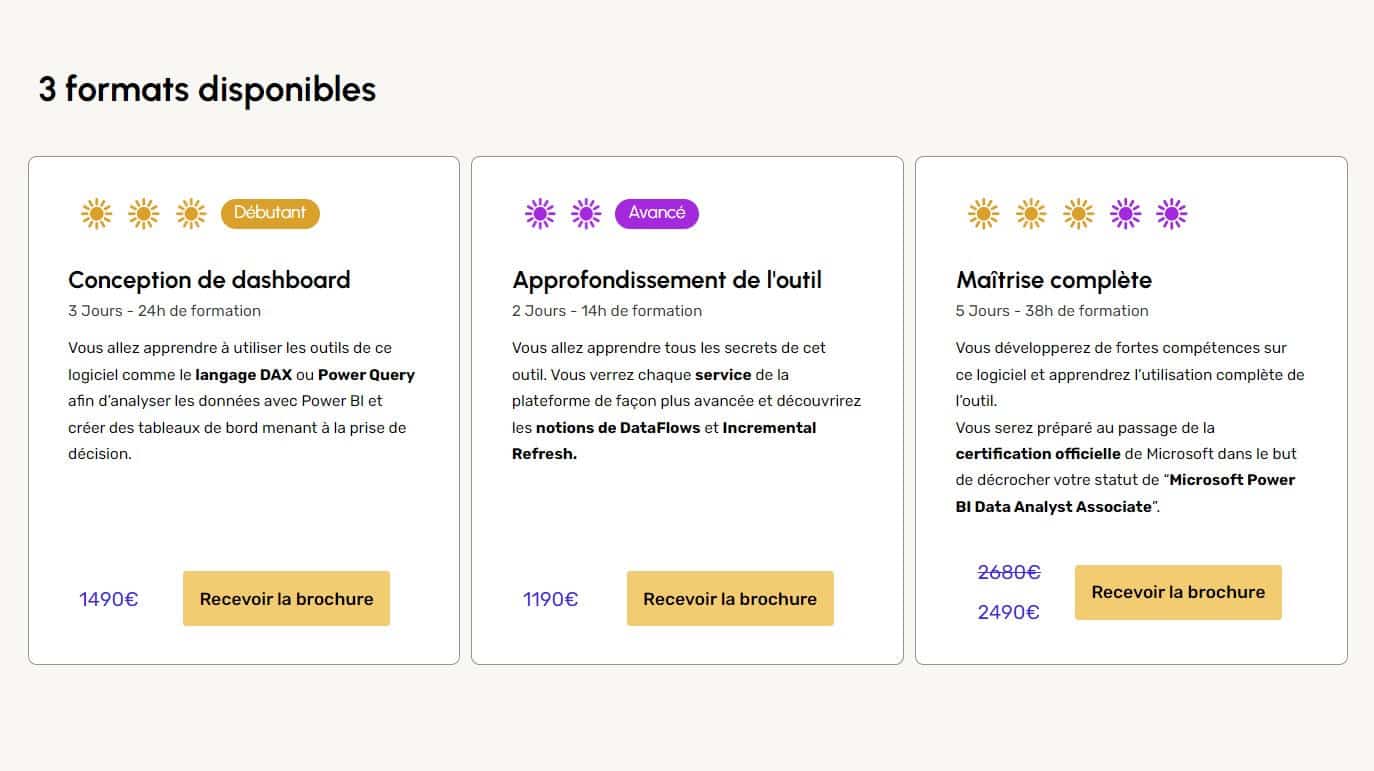Request brochure for Conception de dashboard
1374x771 pixels.
286,599
